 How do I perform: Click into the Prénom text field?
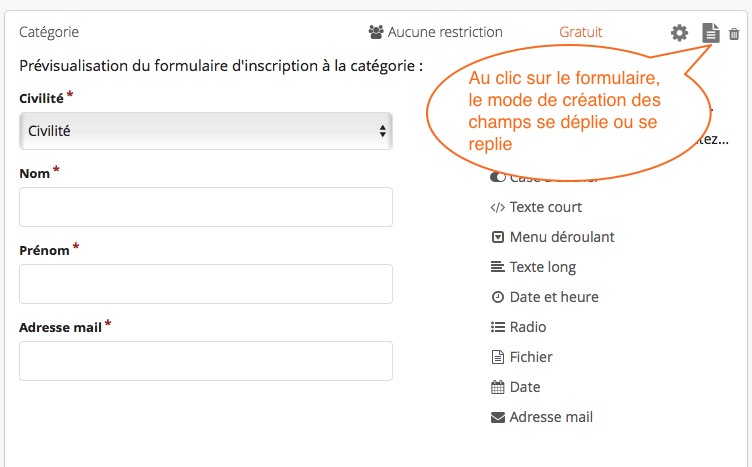[206, 284]
